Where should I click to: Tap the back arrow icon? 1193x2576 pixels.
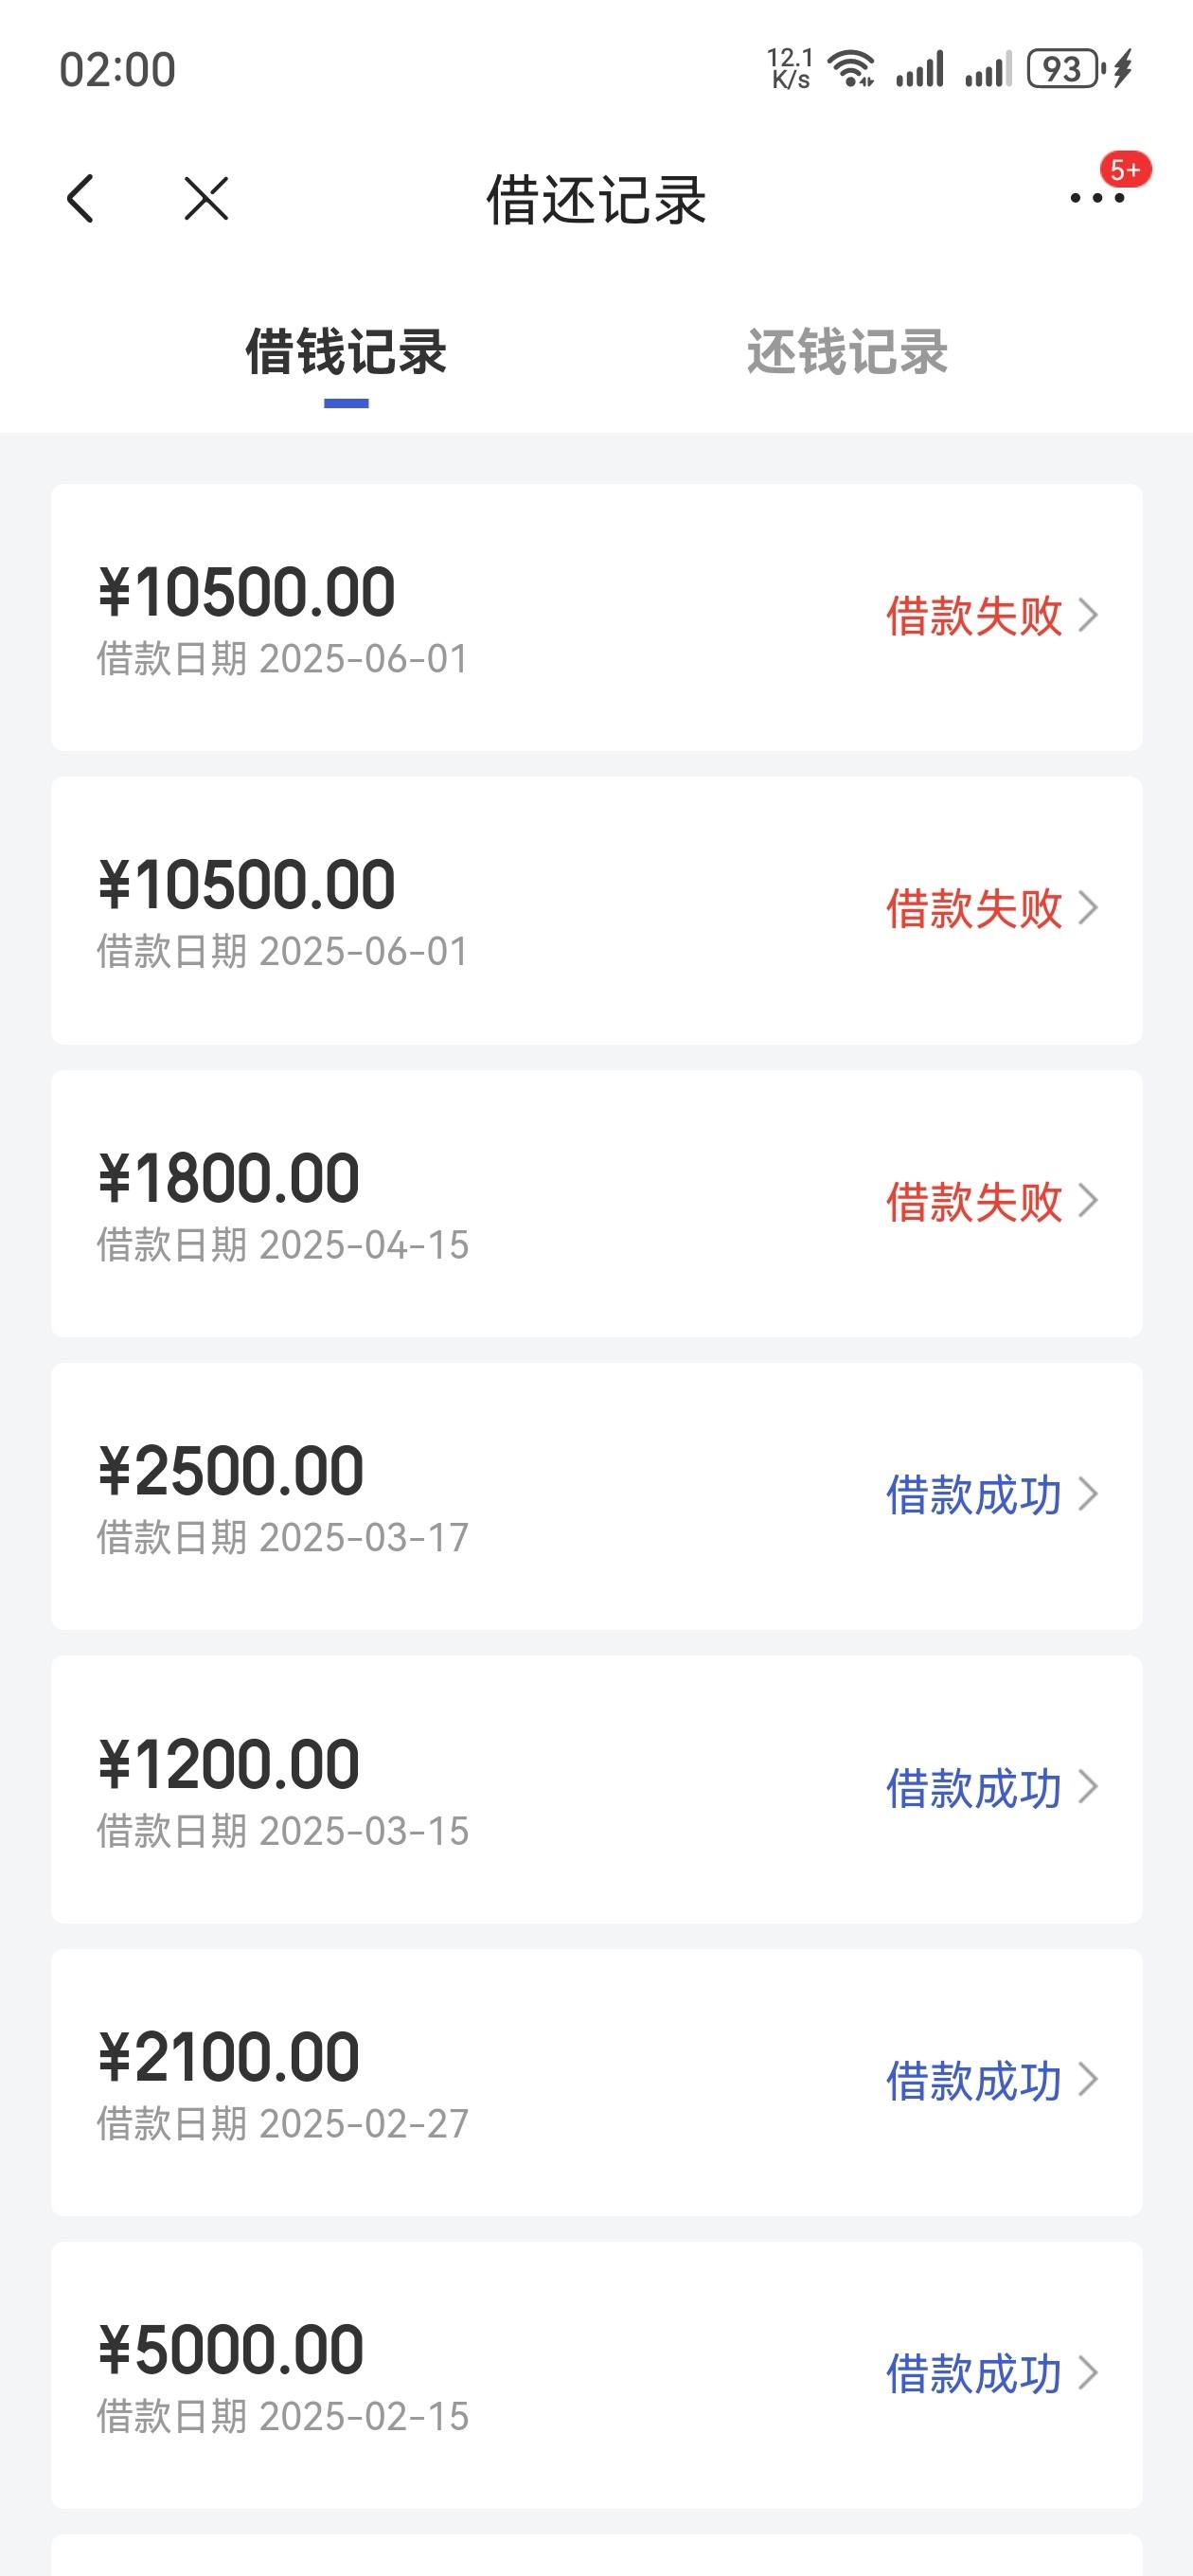coord(80,198)
